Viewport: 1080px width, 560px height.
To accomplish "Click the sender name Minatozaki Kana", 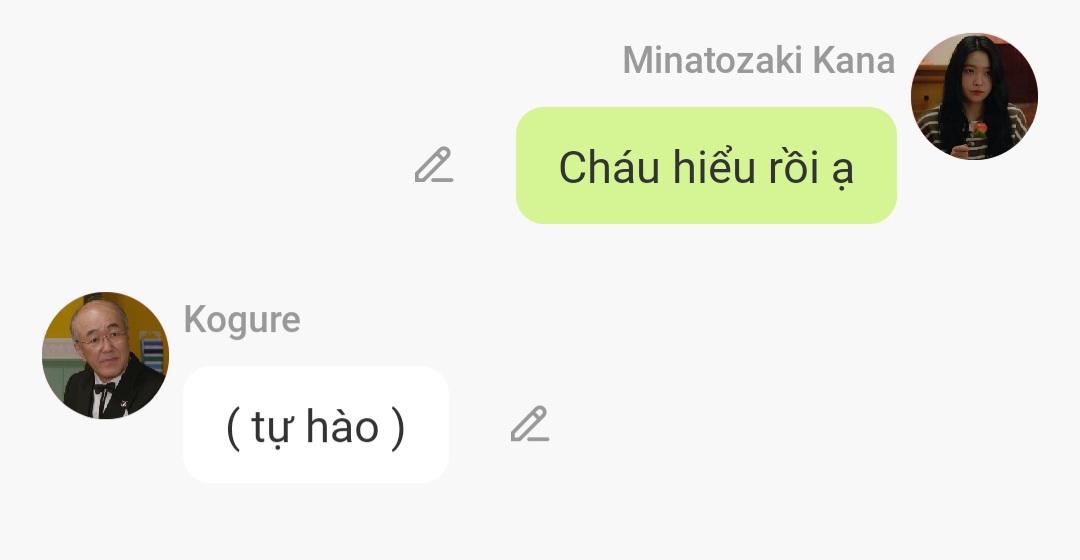I will 758,61.
